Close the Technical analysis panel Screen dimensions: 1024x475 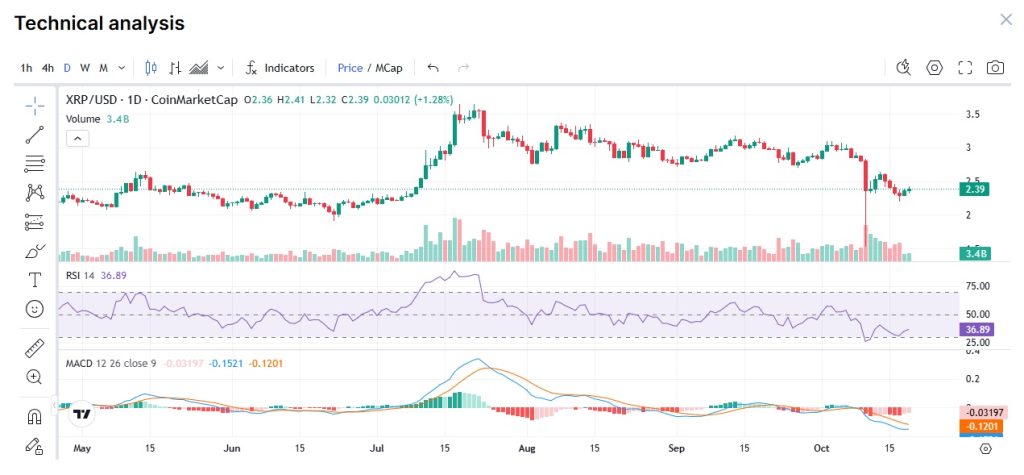click(x=1006, y=20)
